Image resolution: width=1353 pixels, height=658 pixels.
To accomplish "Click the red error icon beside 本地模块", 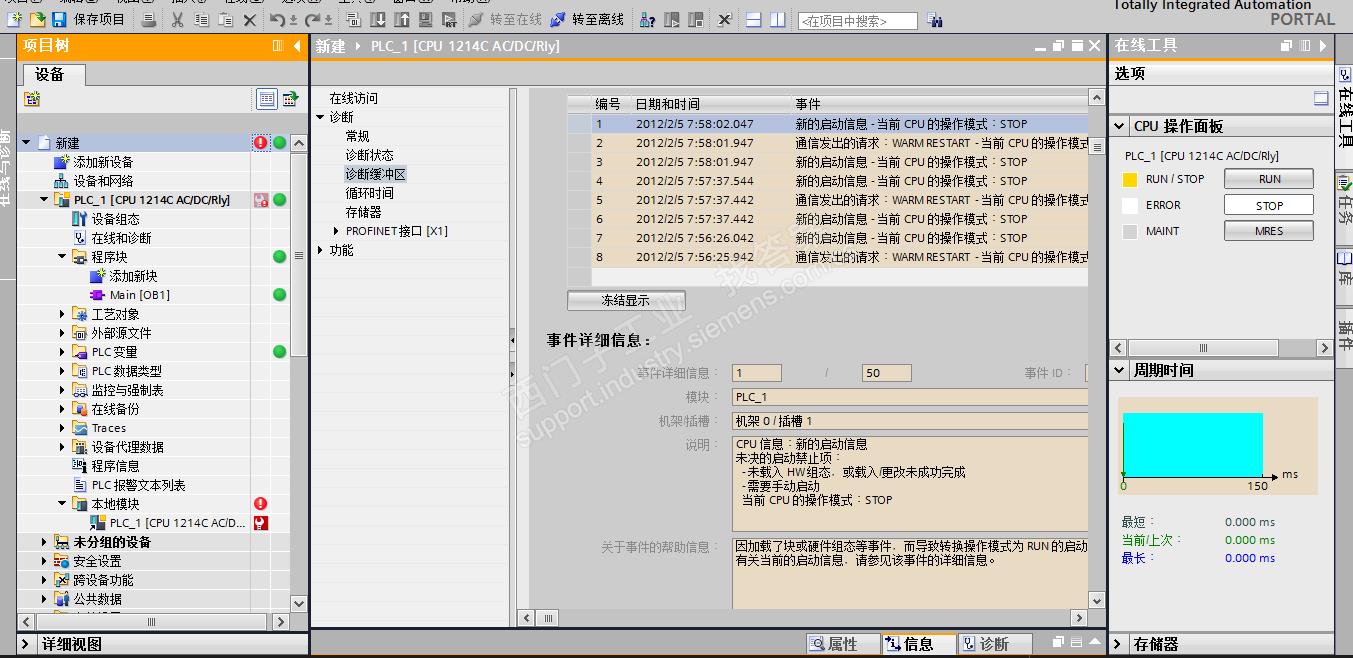I will [261, 504].
